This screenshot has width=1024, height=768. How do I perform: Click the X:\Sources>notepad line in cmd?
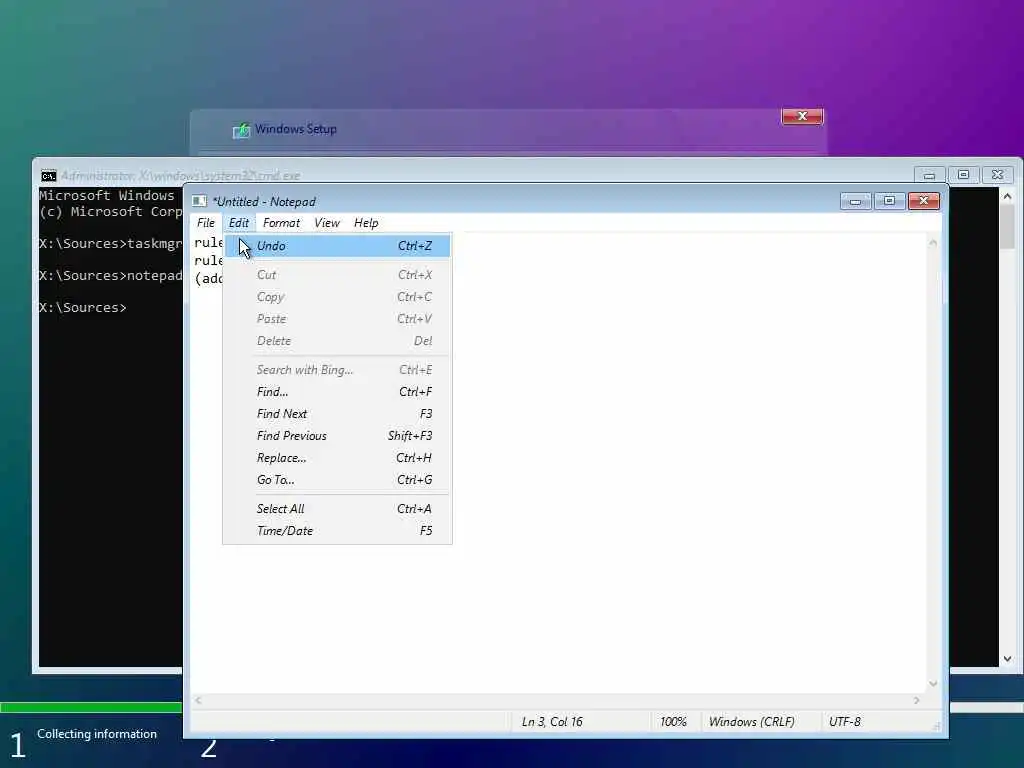(110, 276)
